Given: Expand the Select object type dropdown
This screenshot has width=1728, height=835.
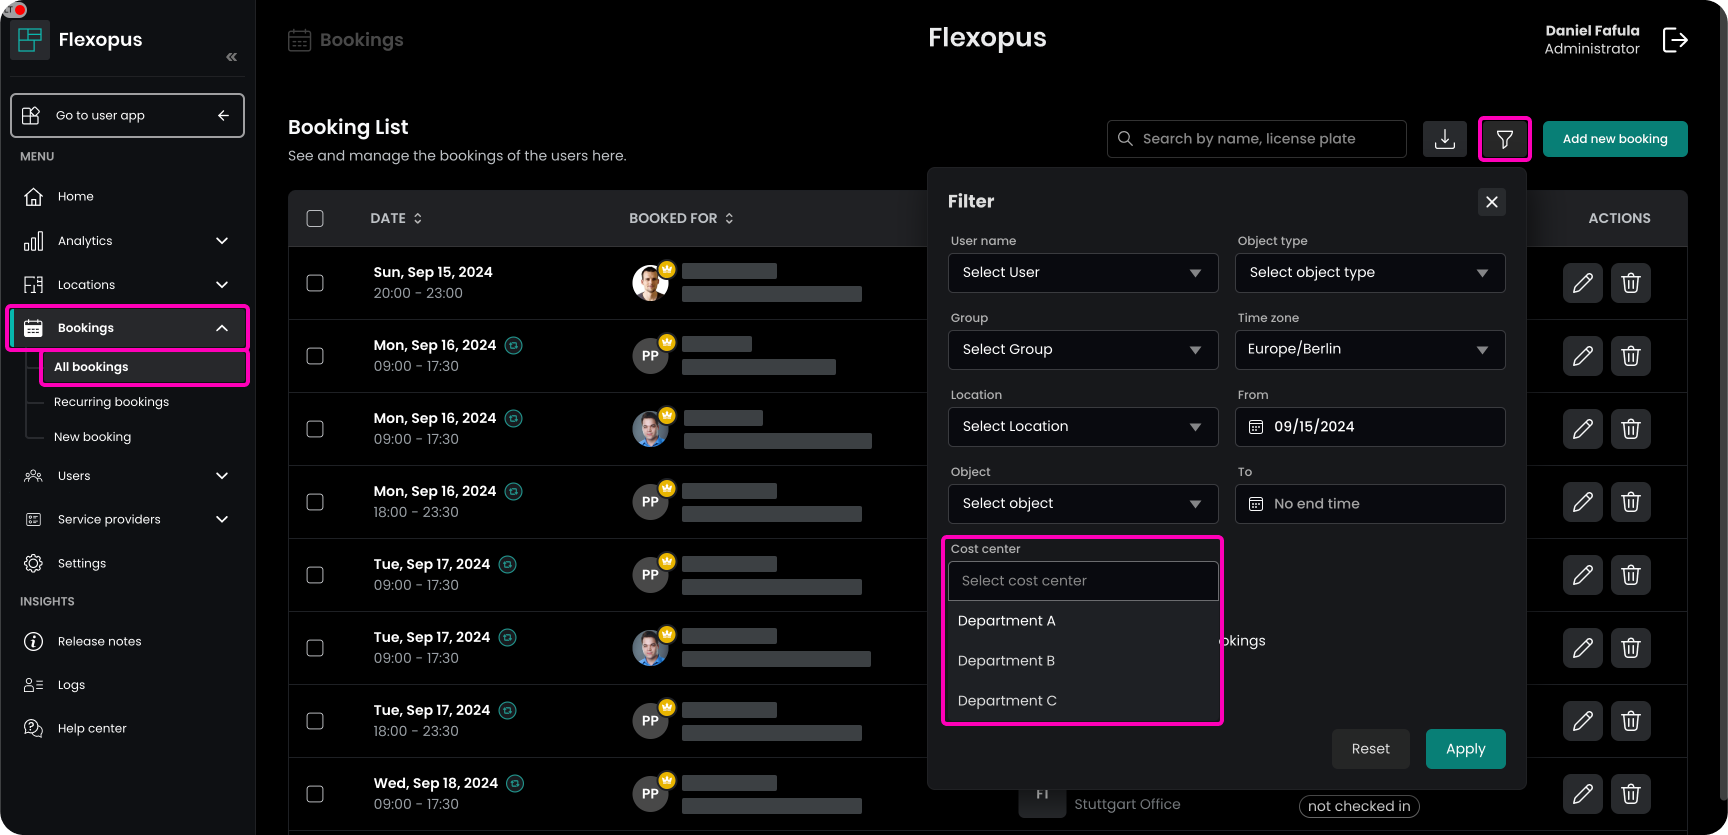Looking at the screenshot, I should pyautogui.click(x=1369, y=273).
